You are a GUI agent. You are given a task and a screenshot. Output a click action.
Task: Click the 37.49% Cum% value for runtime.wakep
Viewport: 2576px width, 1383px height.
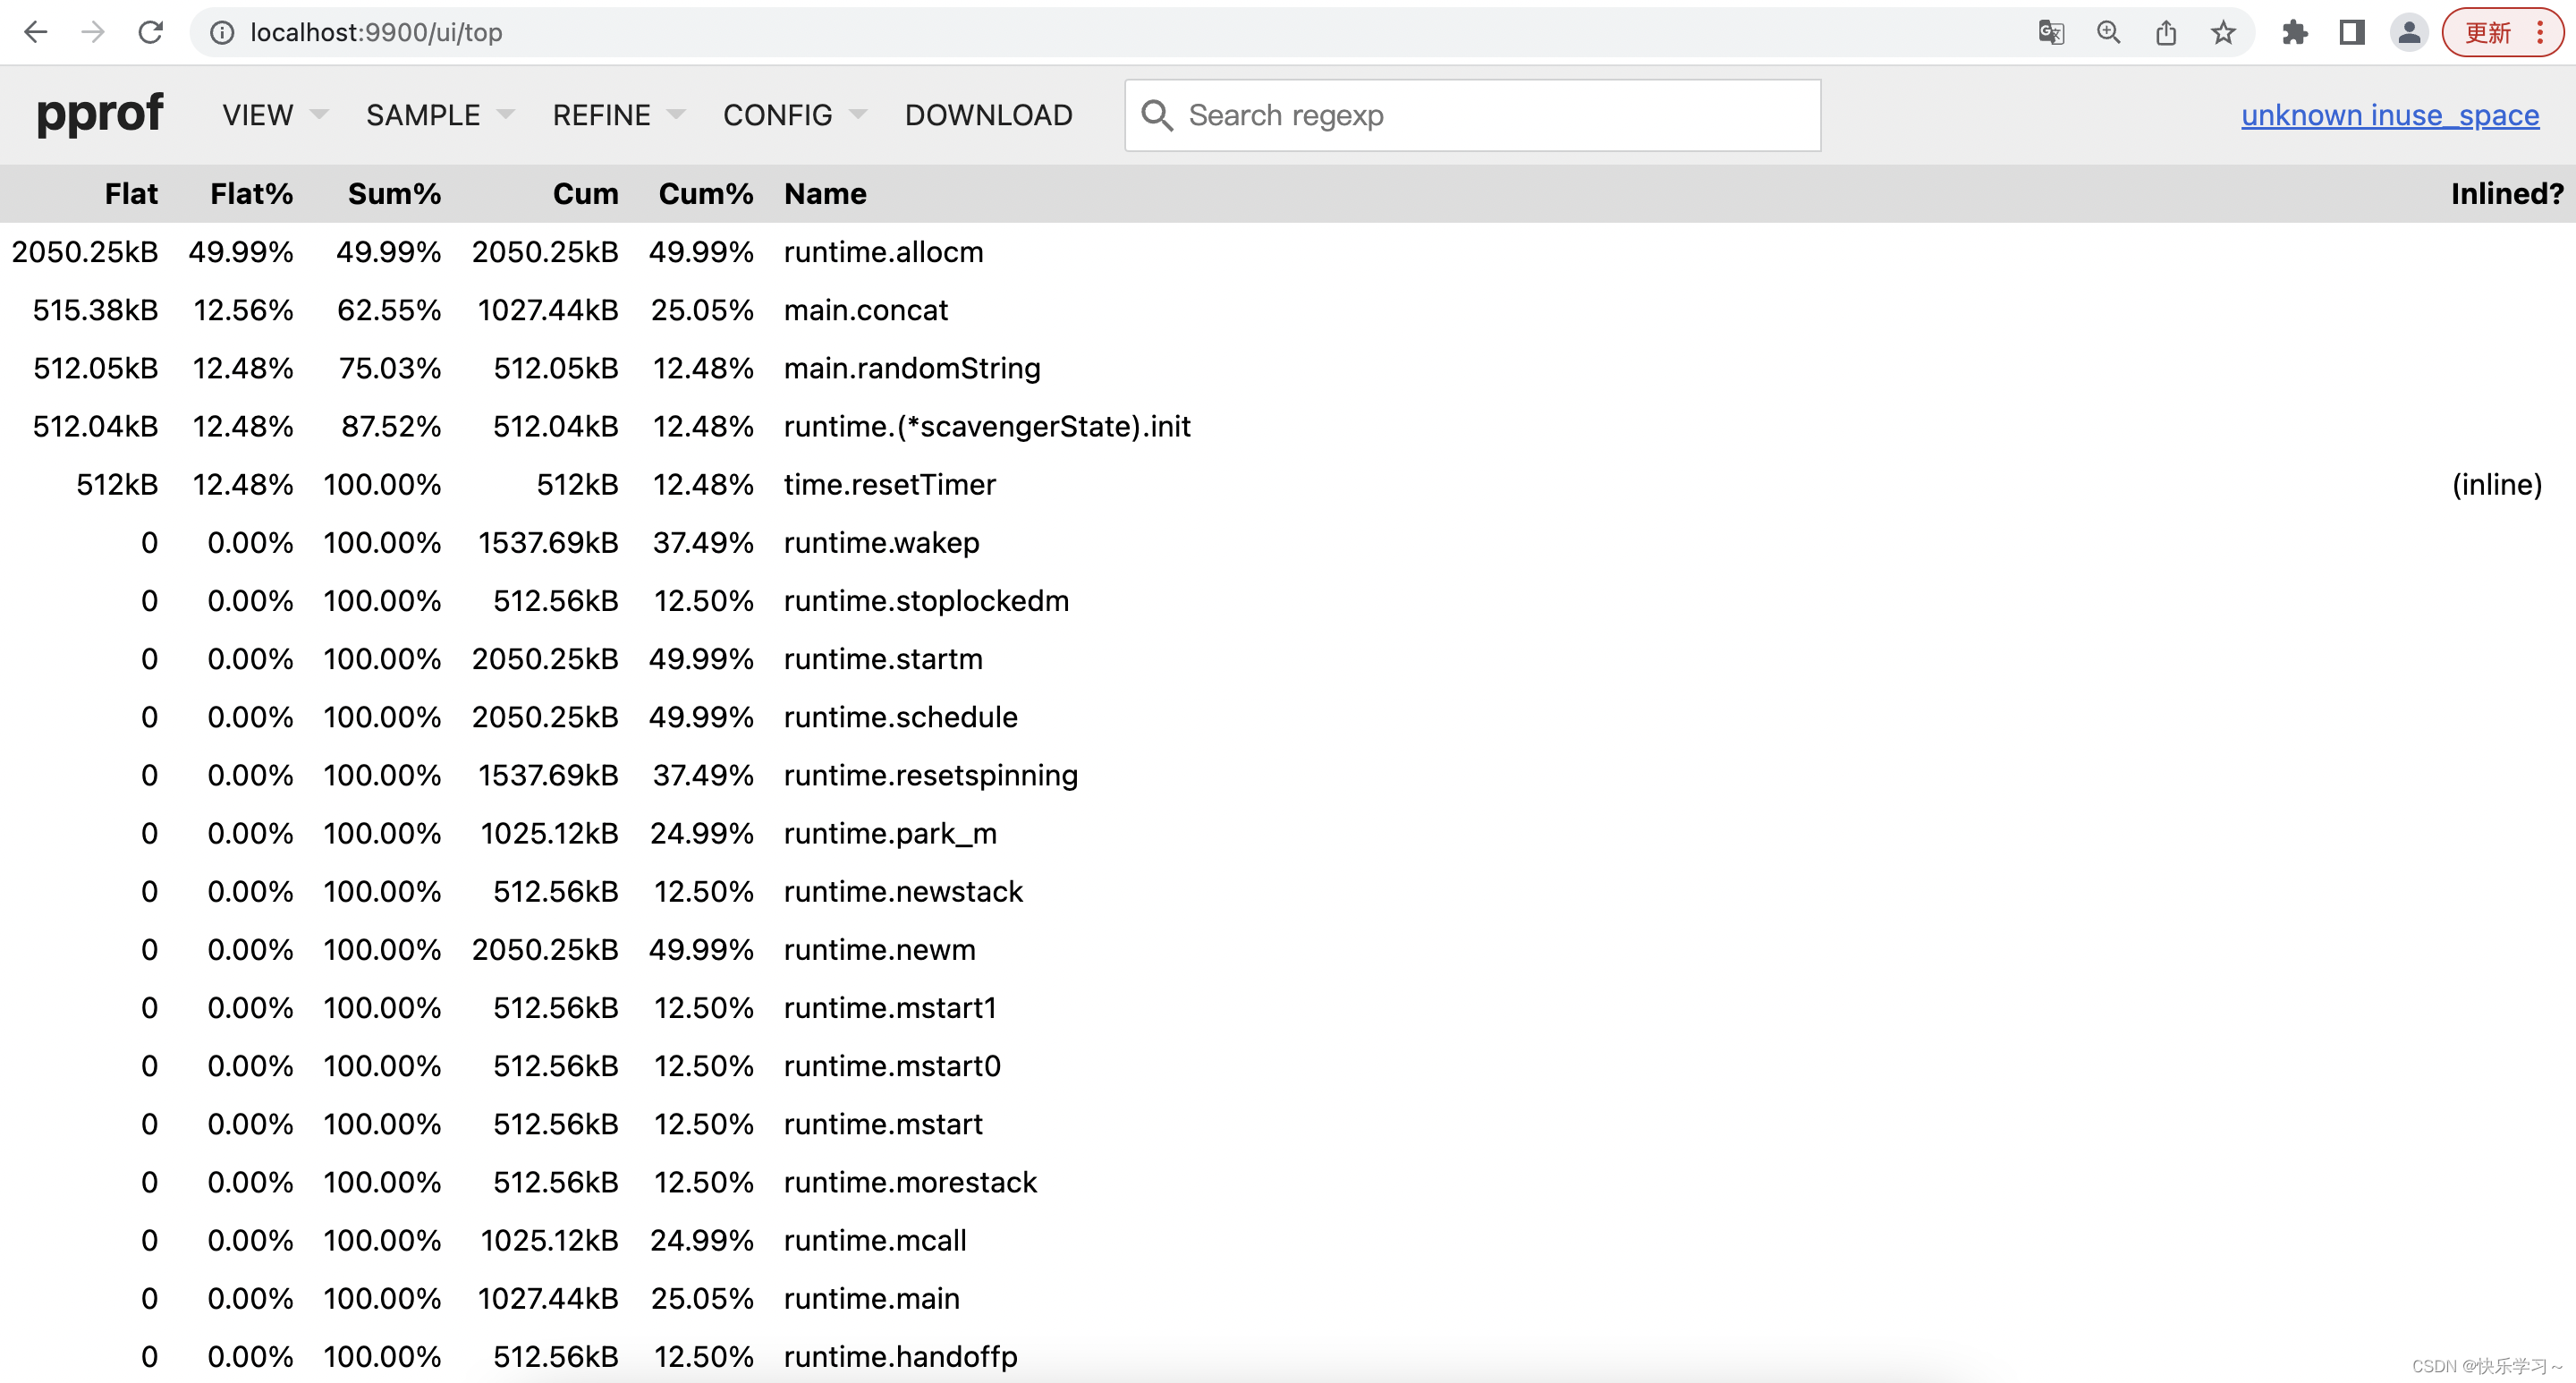[703, 542]
